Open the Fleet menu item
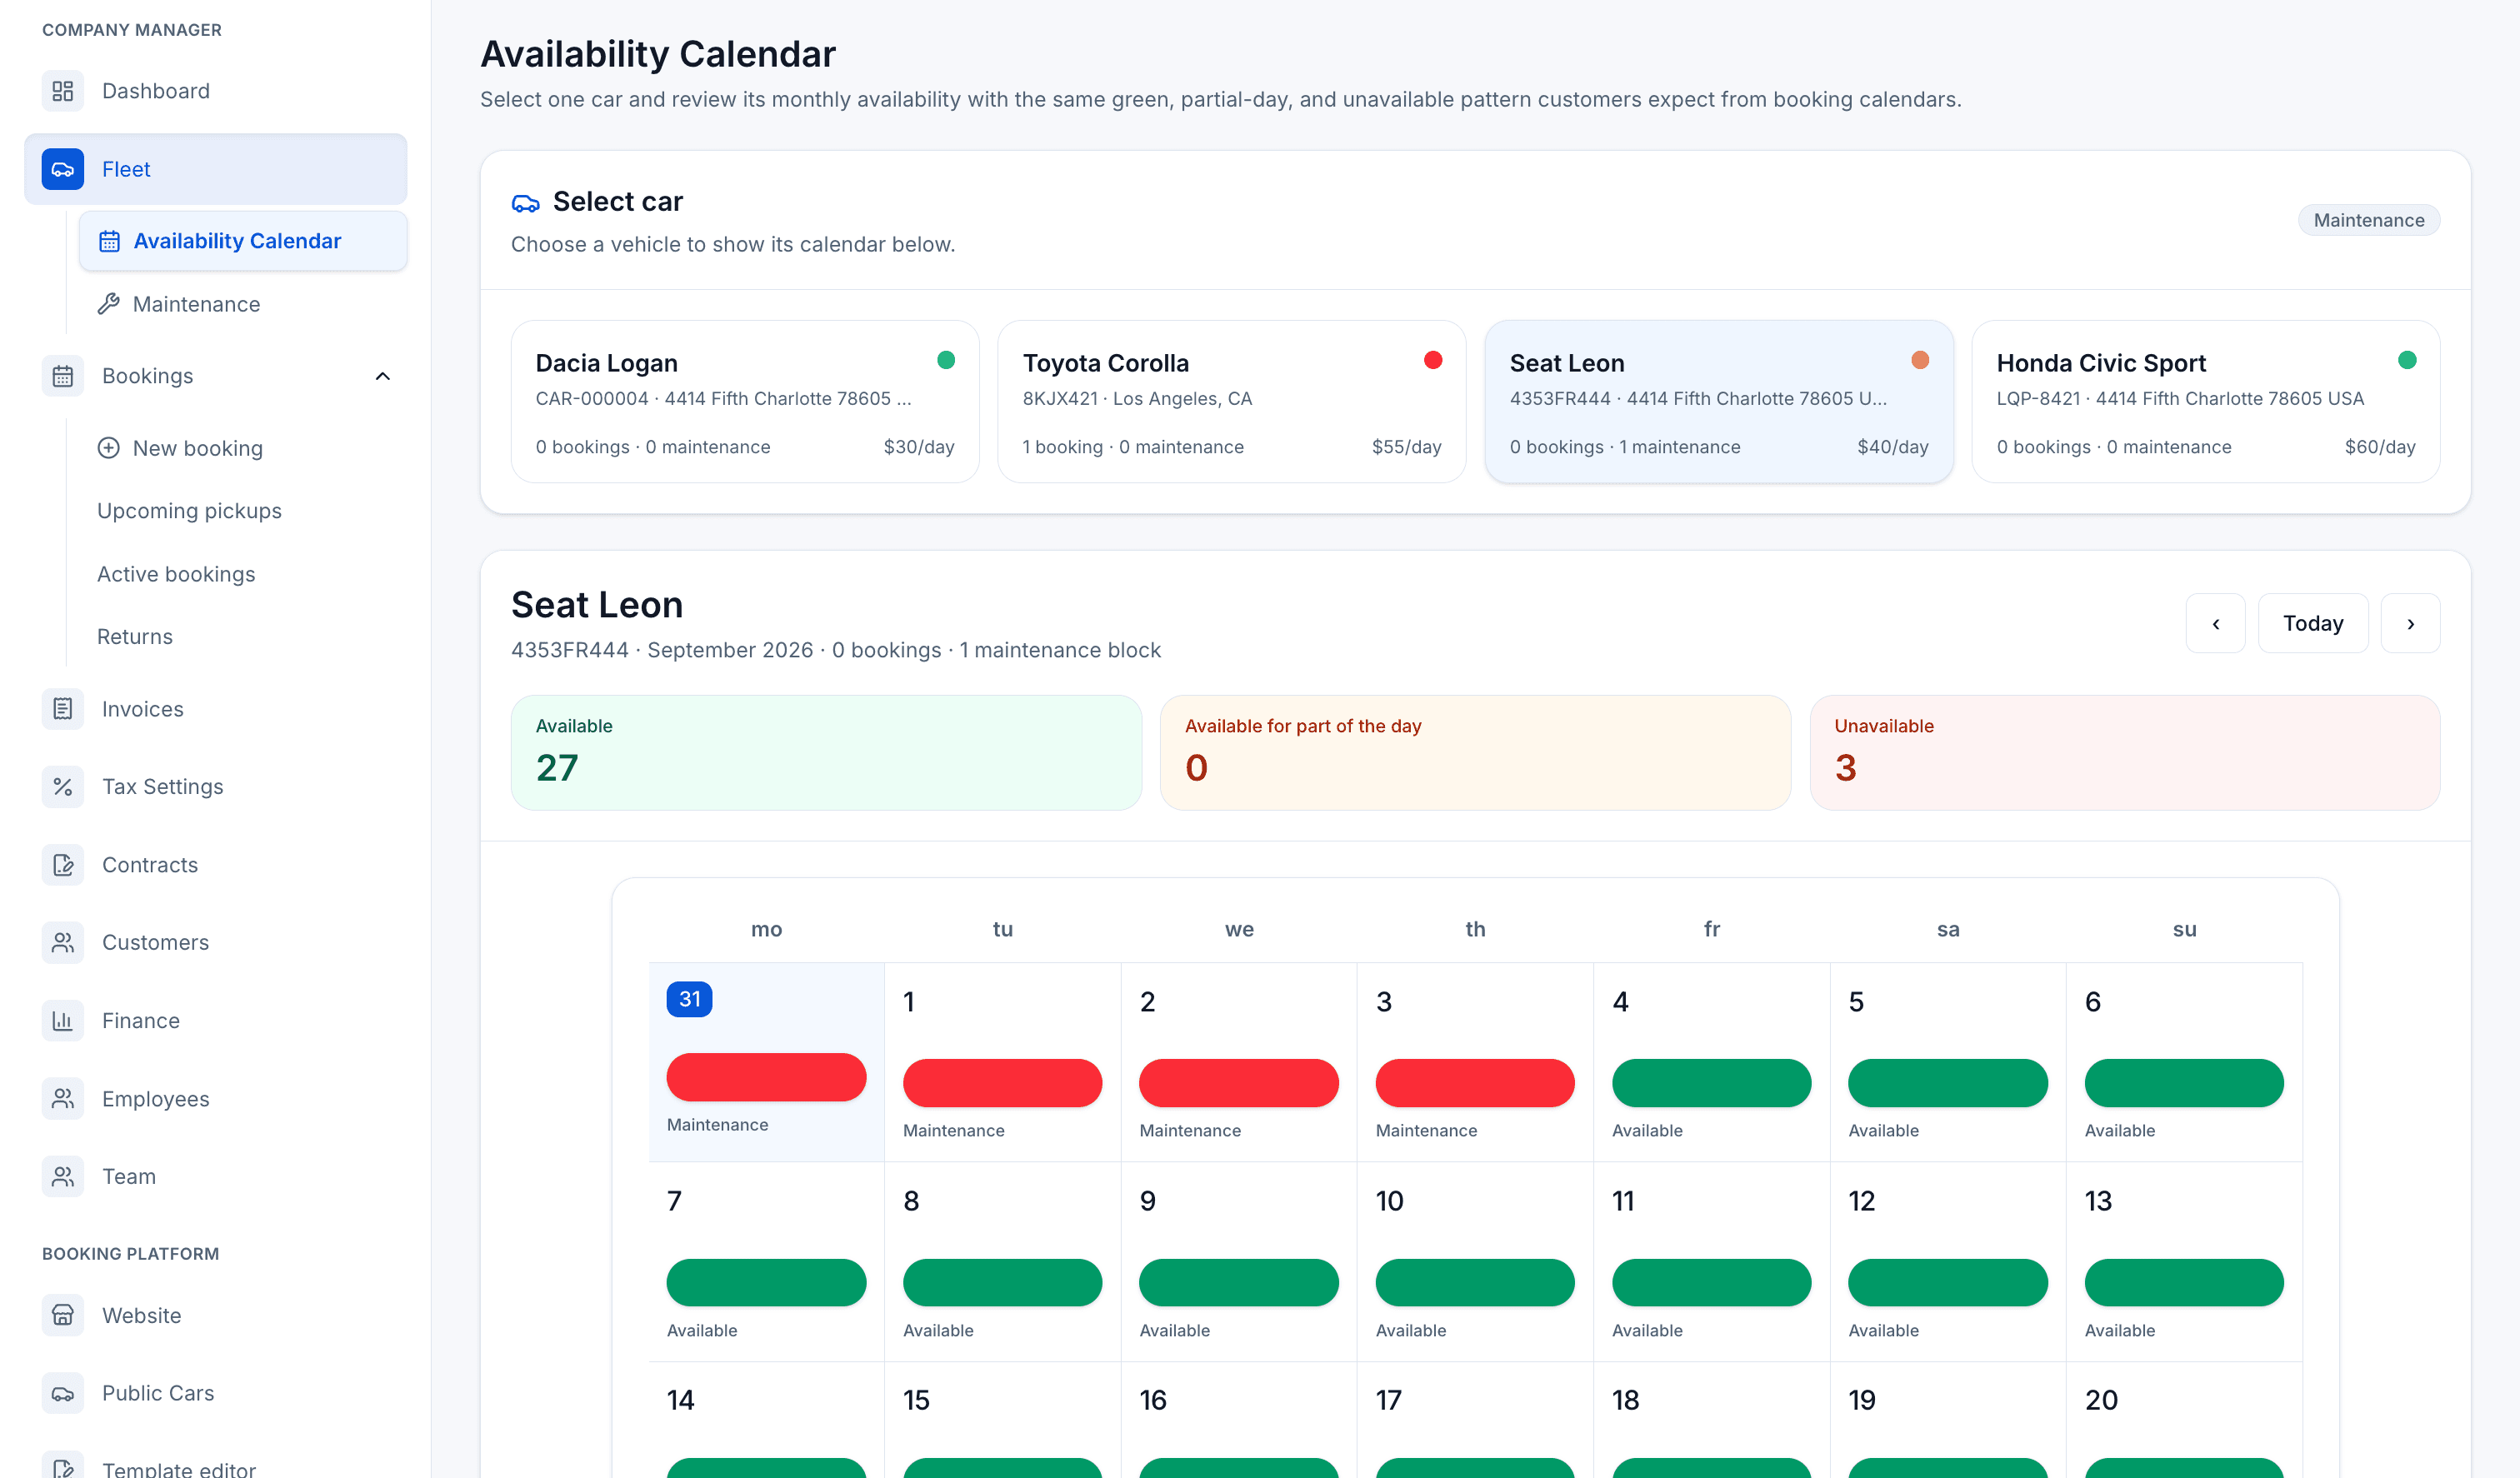Image resolution: width=2520 pixels, height=1478 pixels. click(x=216, y=169)
